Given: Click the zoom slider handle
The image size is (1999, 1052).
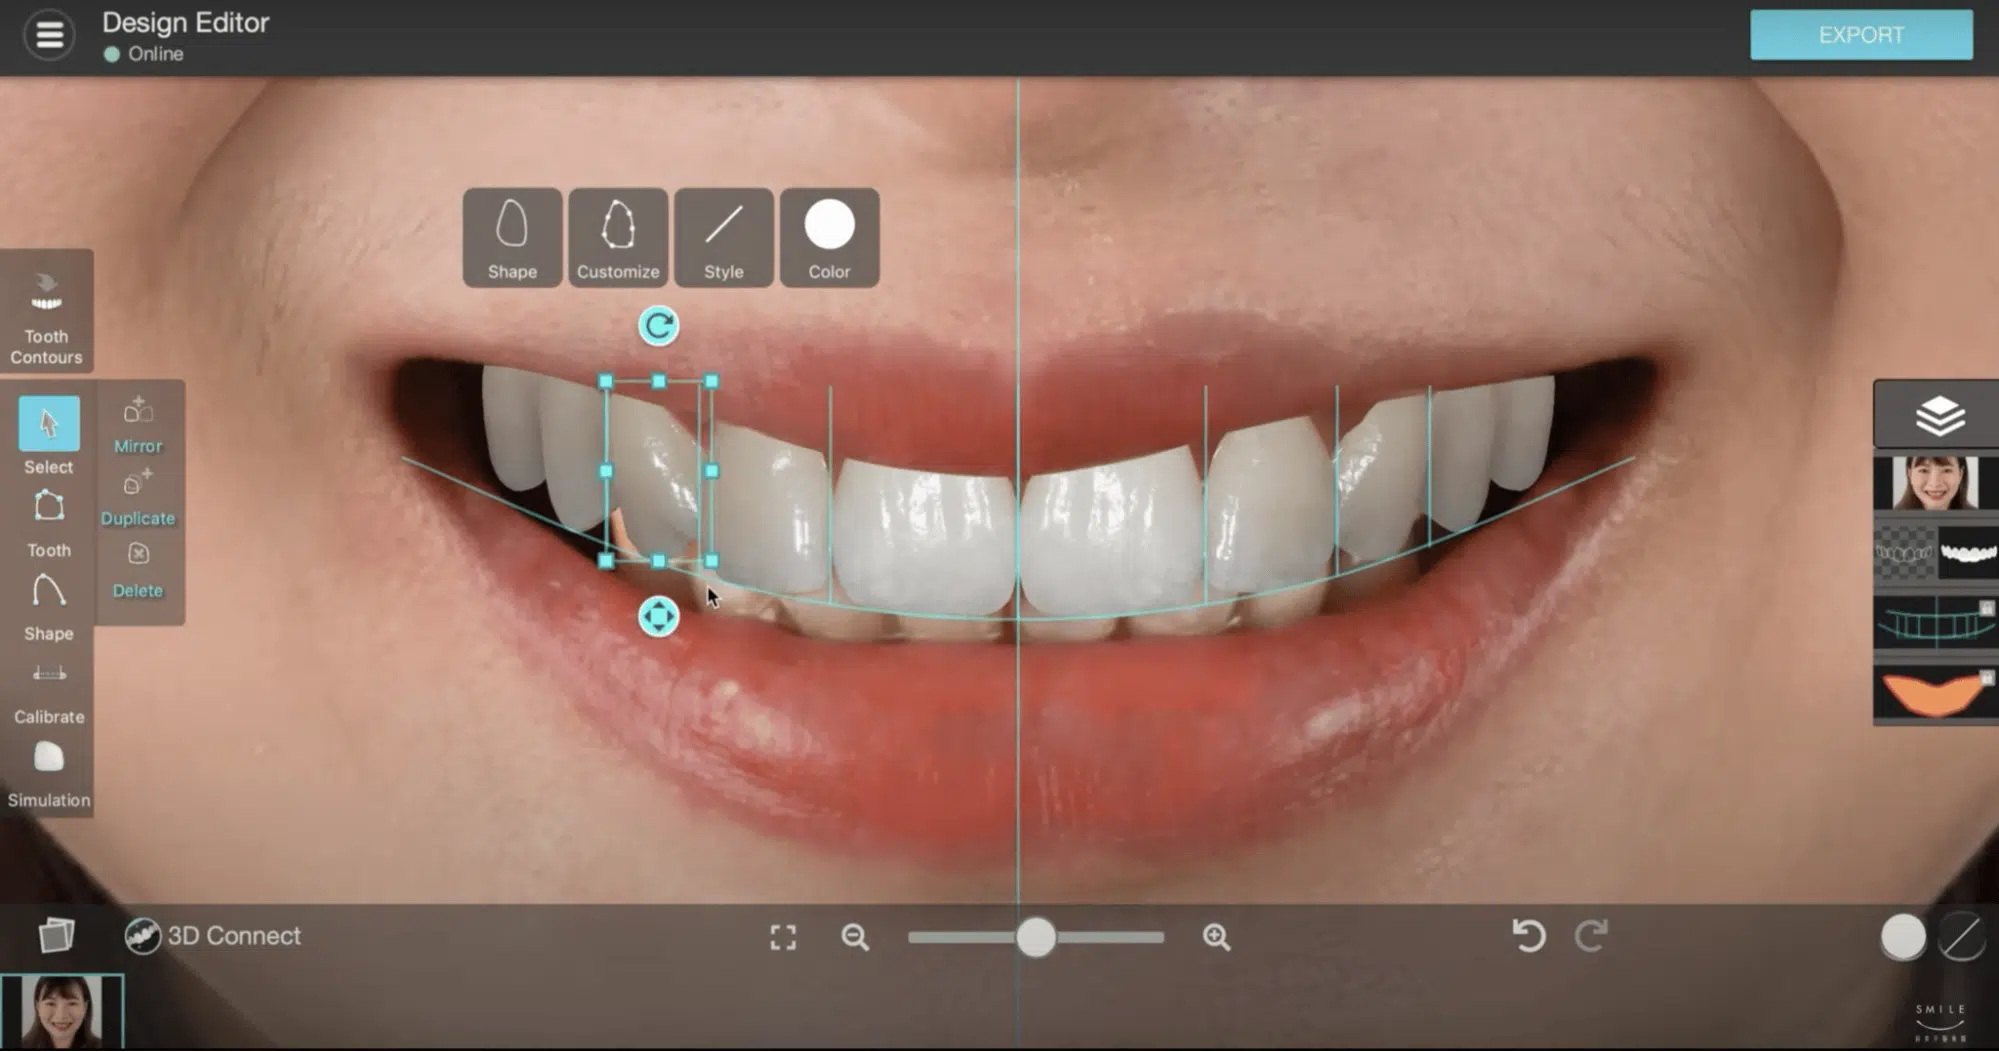Looking at the screenshot, I should [1036, 937].
